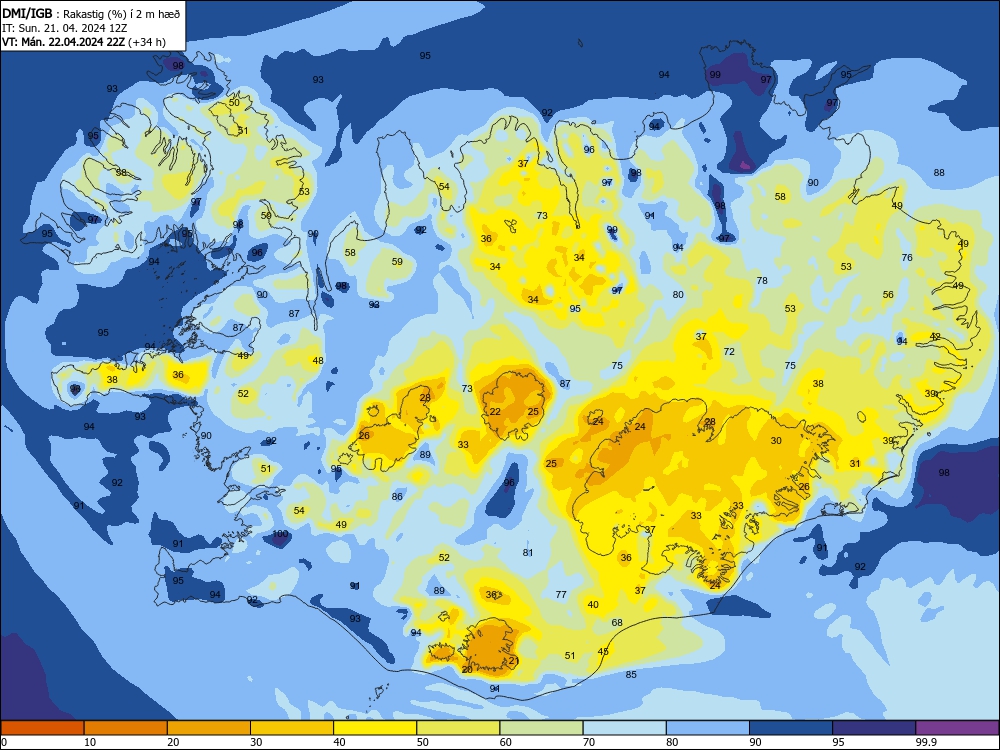Click the '86' humidity value on map
Screen dimensions: 1000x750
(x=397, y=496)
